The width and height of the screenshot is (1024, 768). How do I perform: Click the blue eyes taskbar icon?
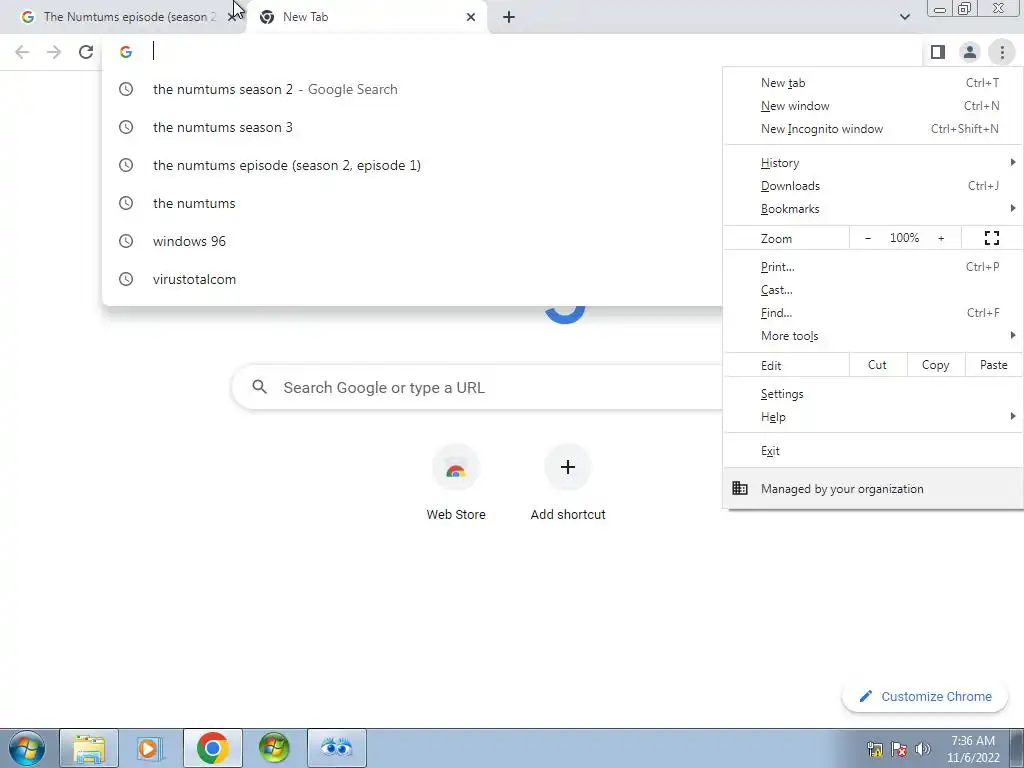click(x=336, y=748)
